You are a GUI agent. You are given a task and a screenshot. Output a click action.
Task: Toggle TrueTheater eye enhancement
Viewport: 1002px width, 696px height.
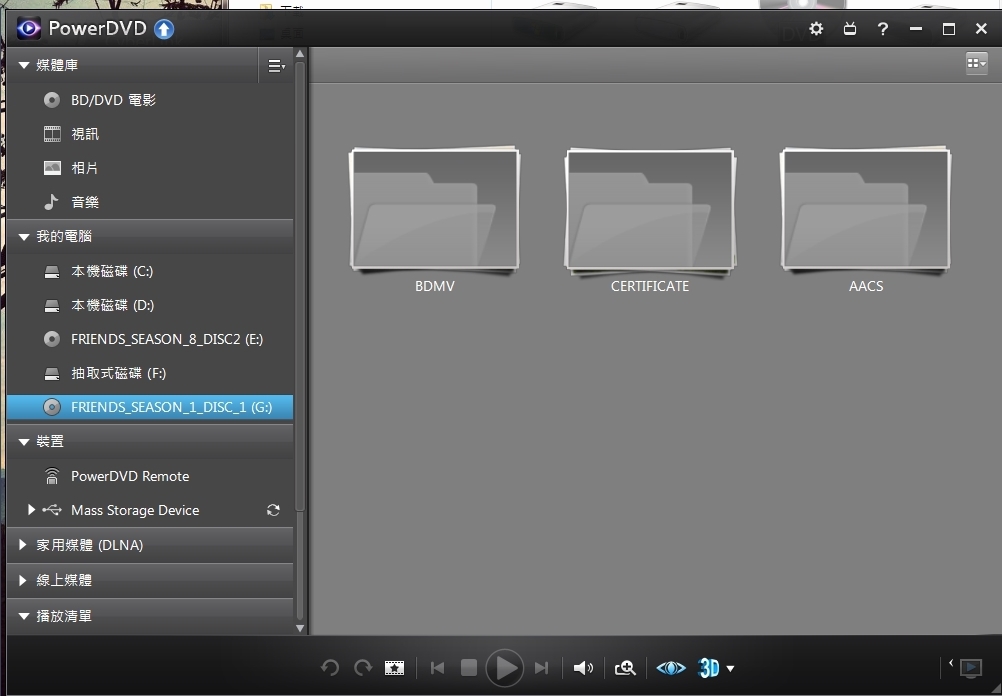[671, 668]
